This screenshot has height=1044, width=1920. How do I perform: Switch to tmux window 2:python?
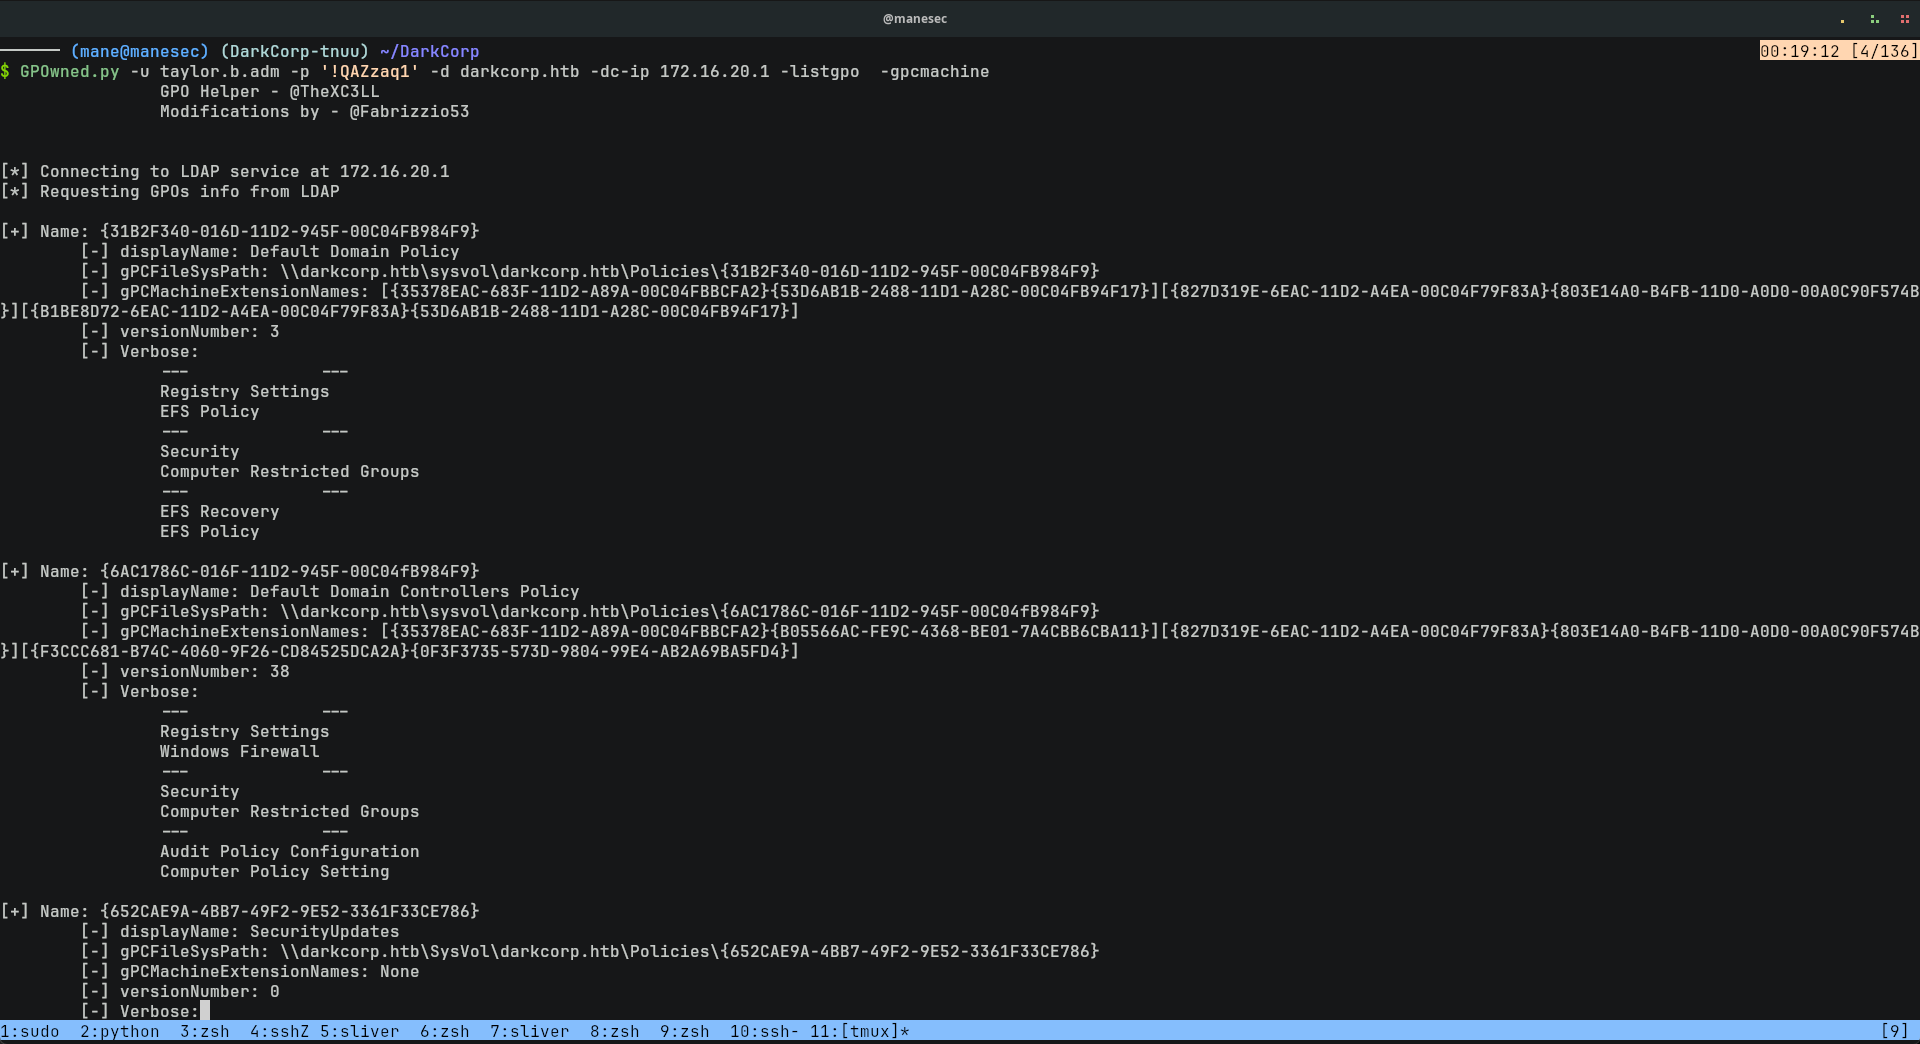(x=119, y=1031)
